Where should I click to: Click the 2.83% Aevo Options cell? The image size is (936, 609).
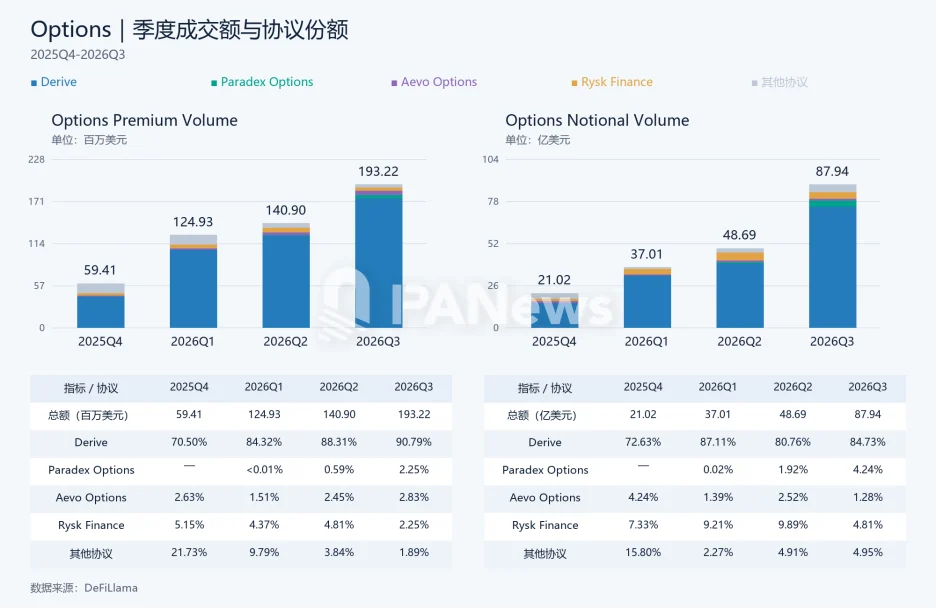(x=414, y=497)
